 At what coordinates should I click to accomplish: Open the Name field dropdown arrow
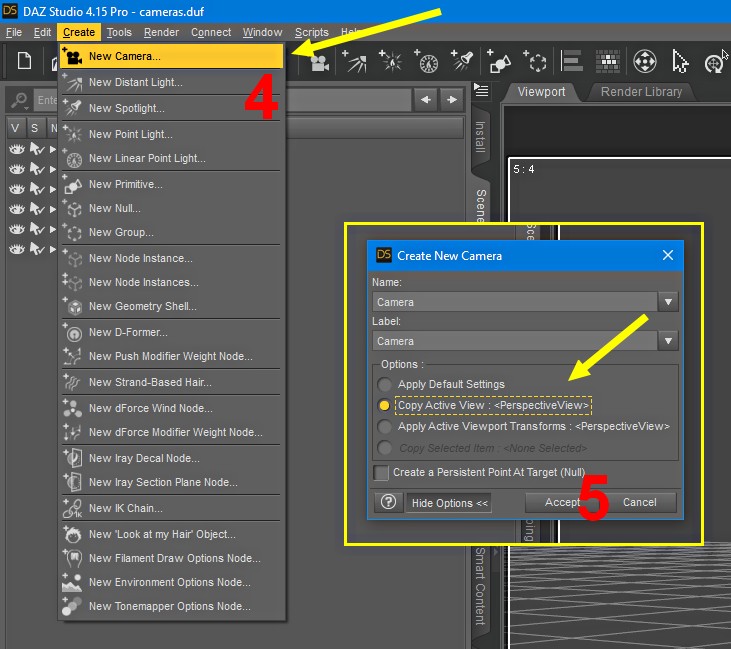[668, 302]
